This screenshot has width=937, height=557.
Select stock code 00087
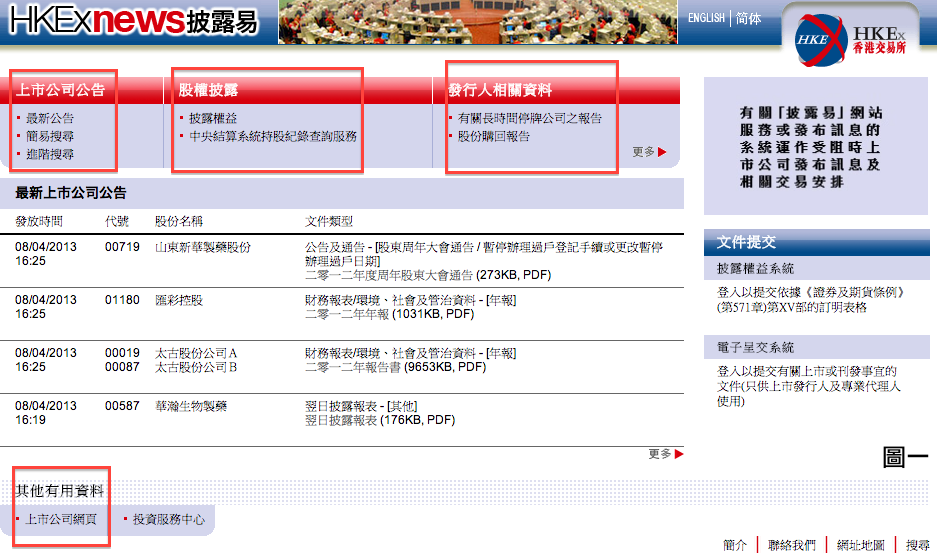[x=122, y=367]
